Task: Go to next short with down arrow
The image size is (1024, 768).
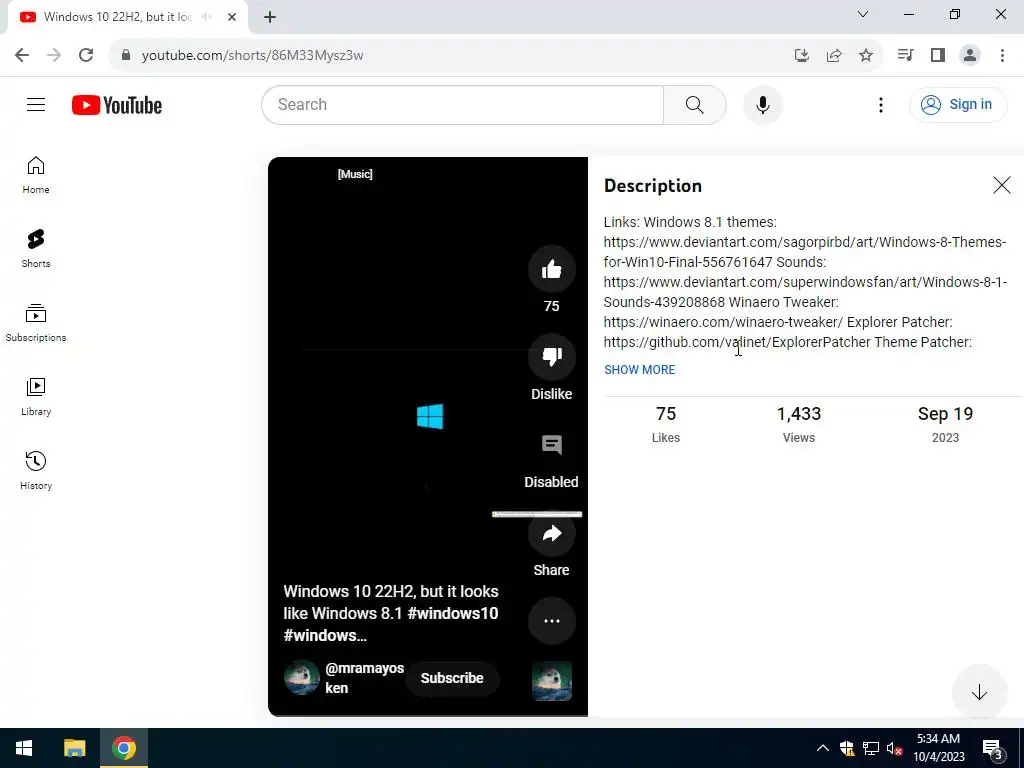Action: click(978, 692)
